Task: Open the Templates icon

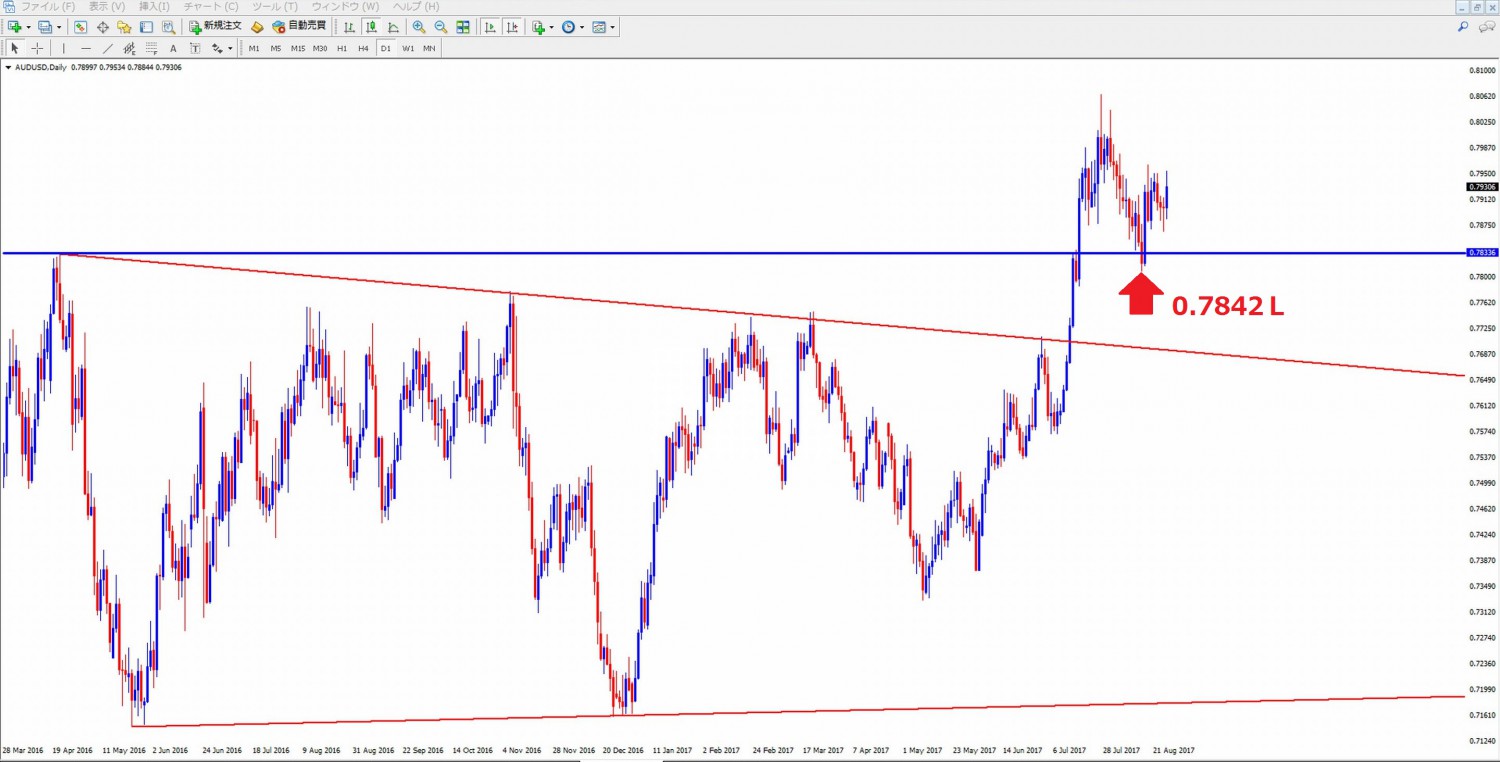Action: point(598,27)
